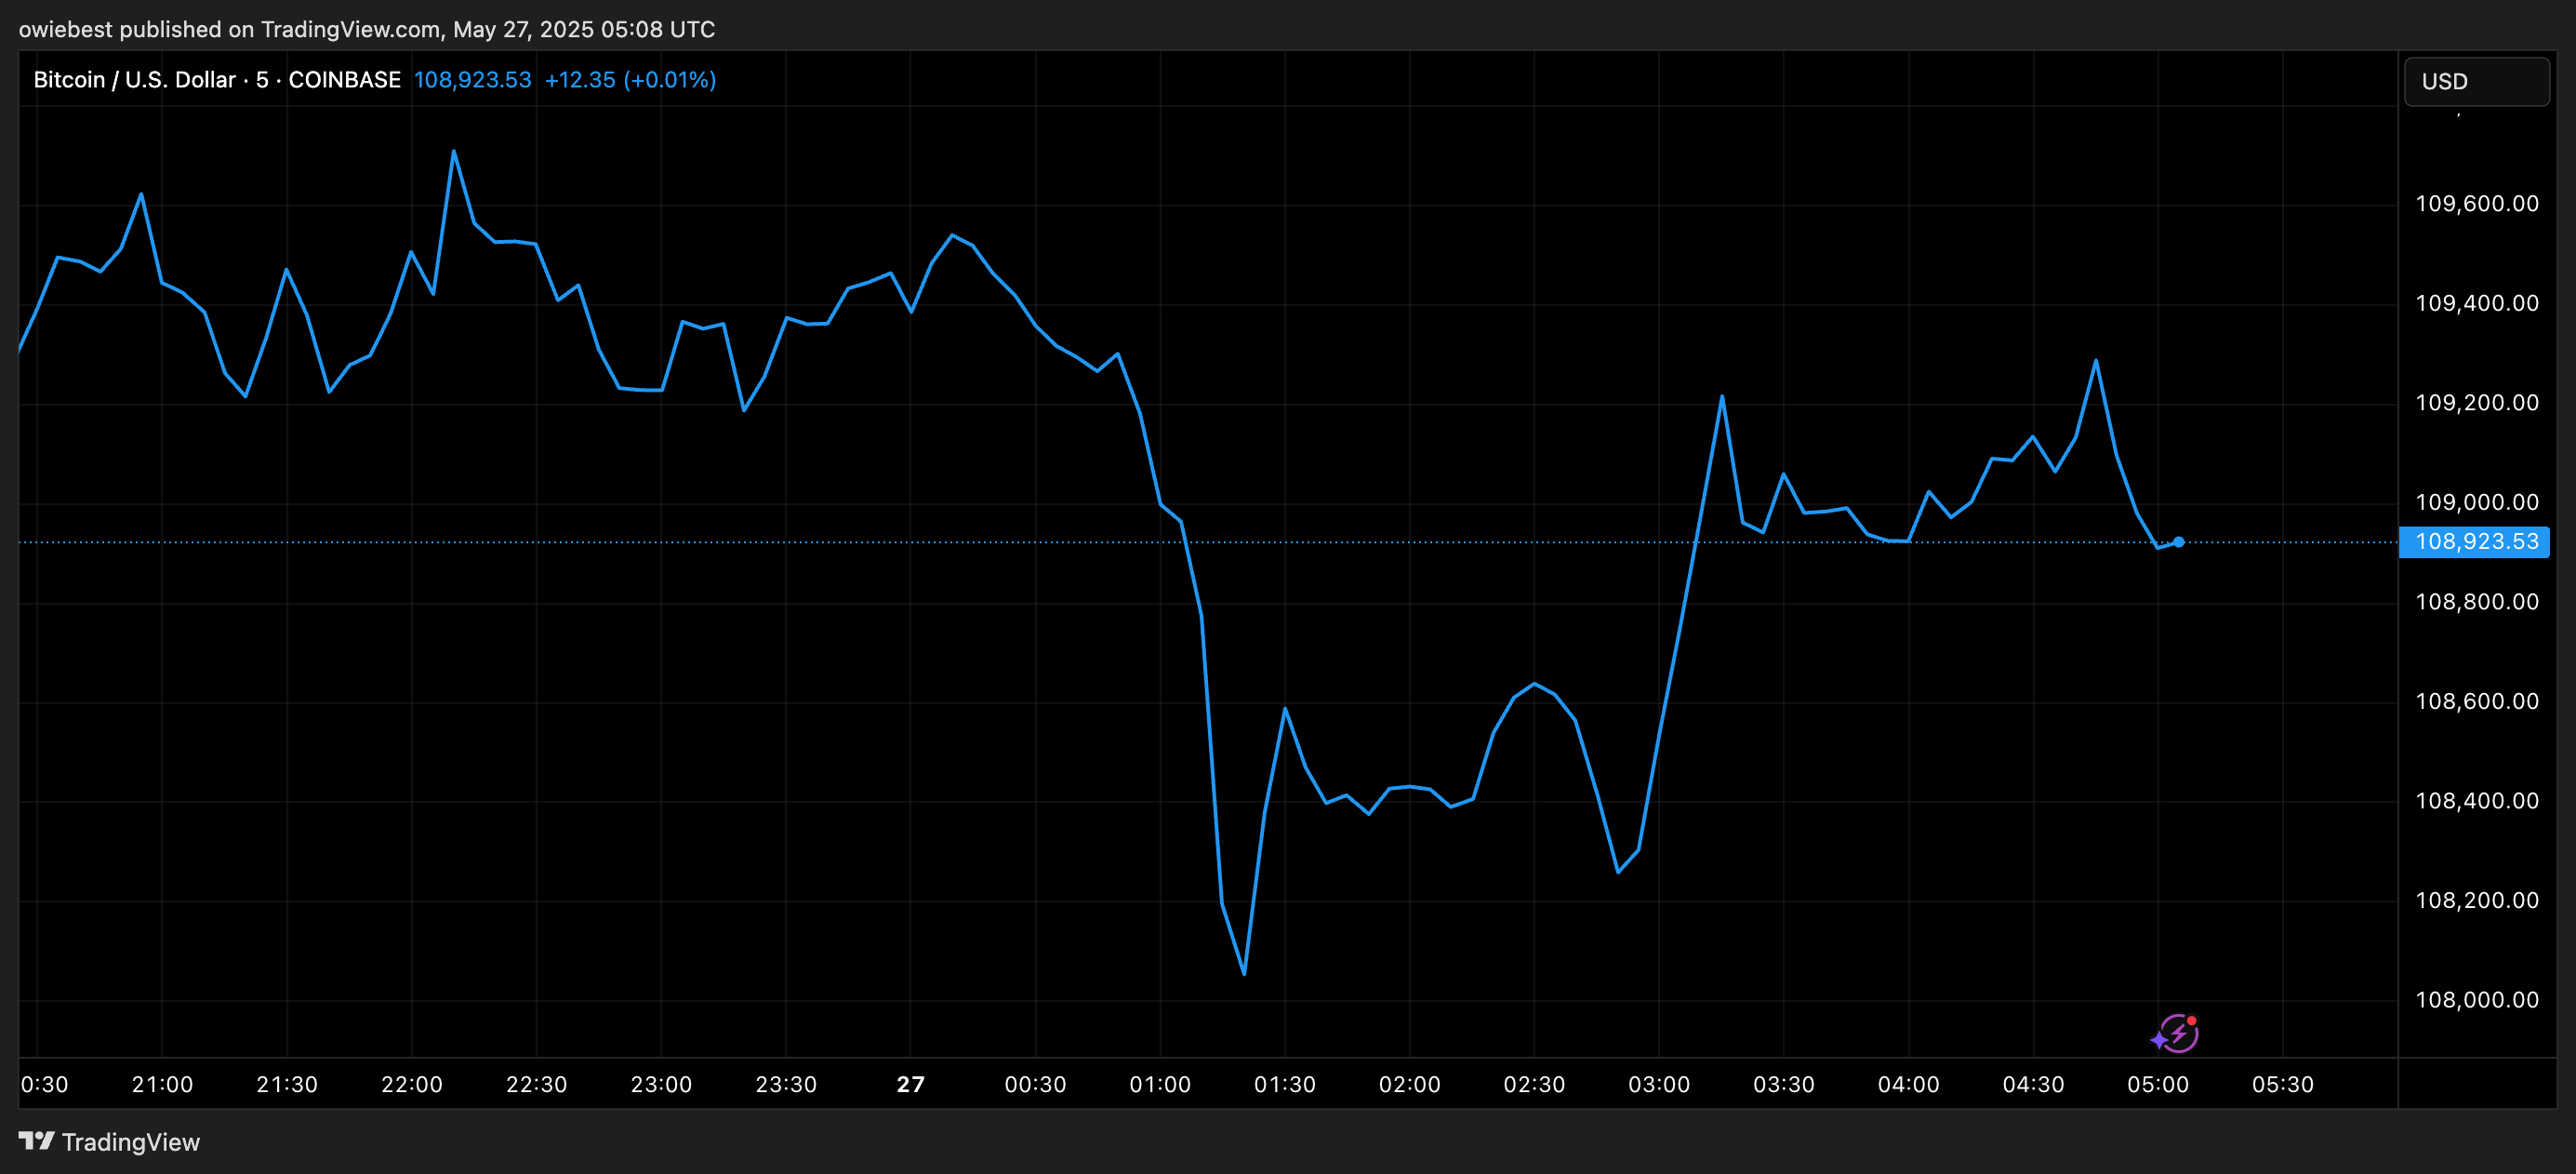Screen dimensions: 2576x1174
Task: Click the 00:30 time axis label
Action: click(1035, 1085)
